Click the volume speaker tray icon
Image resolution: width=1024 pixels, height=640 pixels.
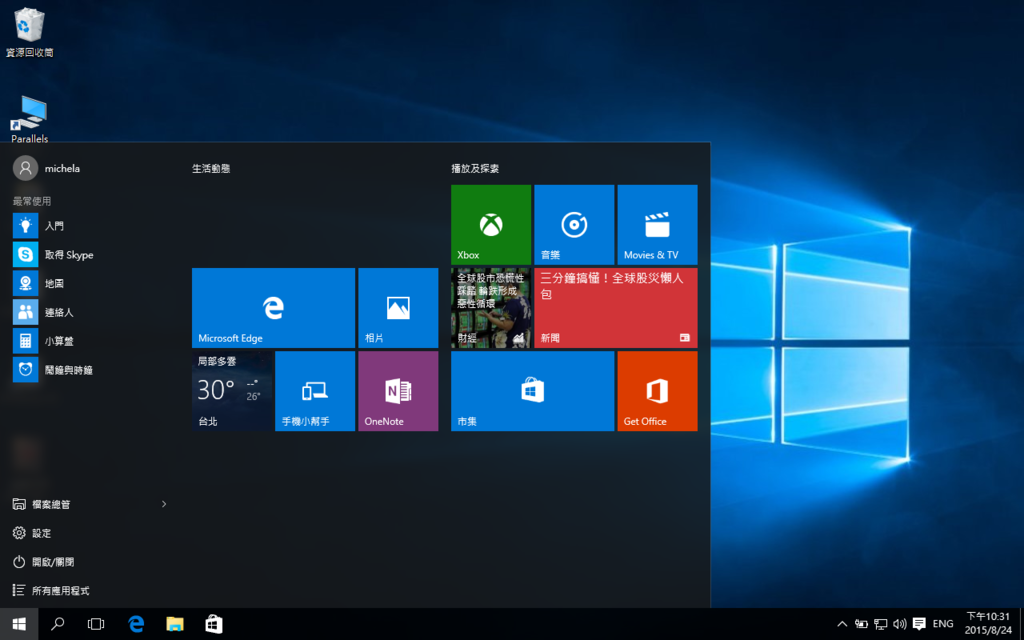[x=899, y=624]
